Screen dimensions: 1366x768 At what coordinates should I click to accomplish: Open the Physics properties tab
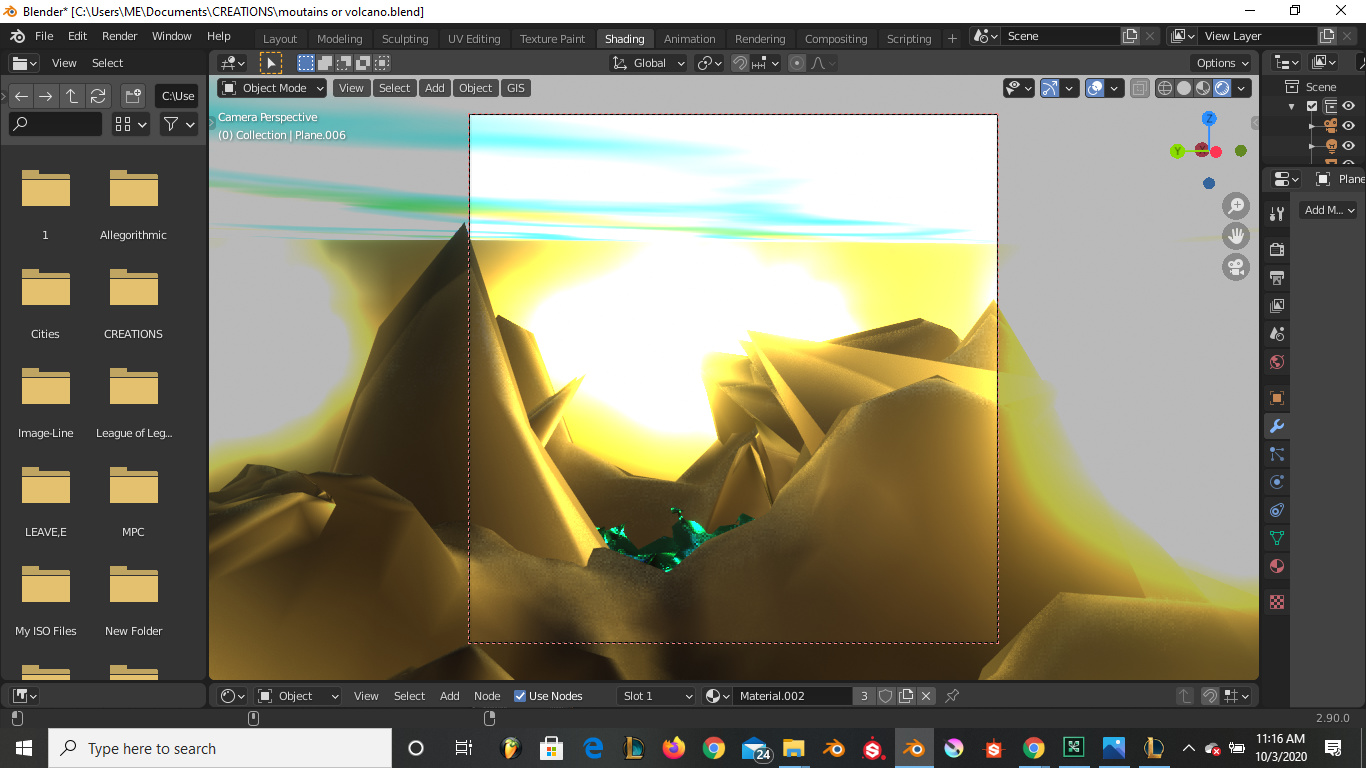pyautogui.click(x=1277, y=482)
